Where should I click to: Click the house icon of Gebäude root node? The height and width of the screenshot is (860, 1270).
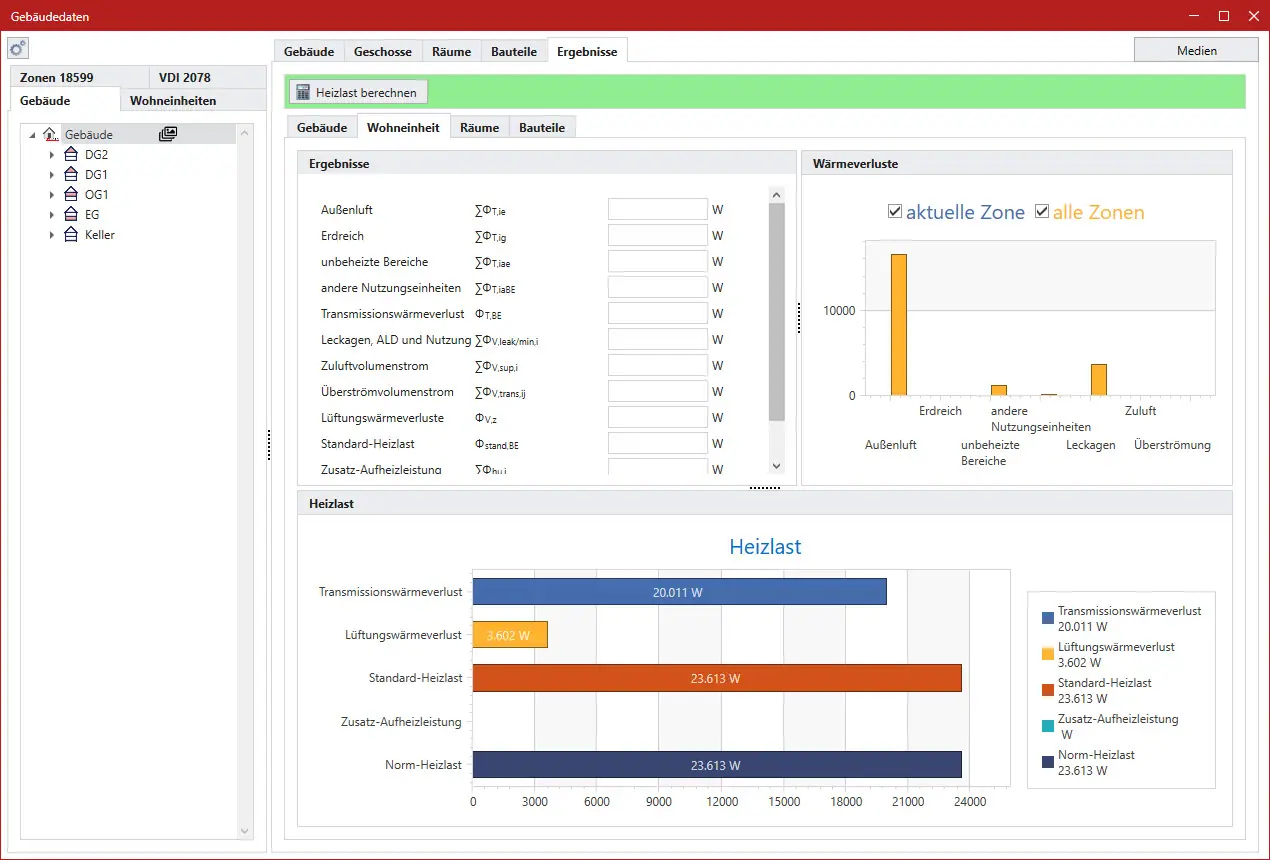50,134
